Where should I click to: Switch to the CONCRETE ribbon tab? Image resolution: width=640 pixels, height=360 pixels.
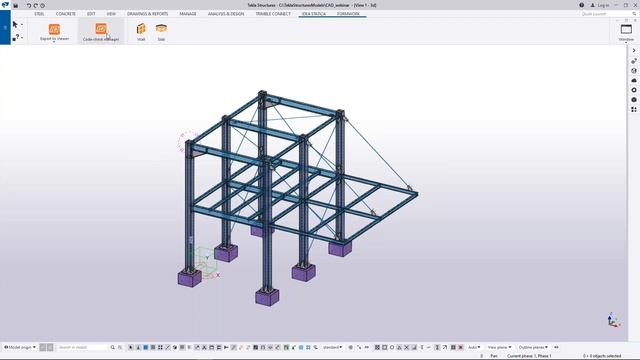pos(66,14)
